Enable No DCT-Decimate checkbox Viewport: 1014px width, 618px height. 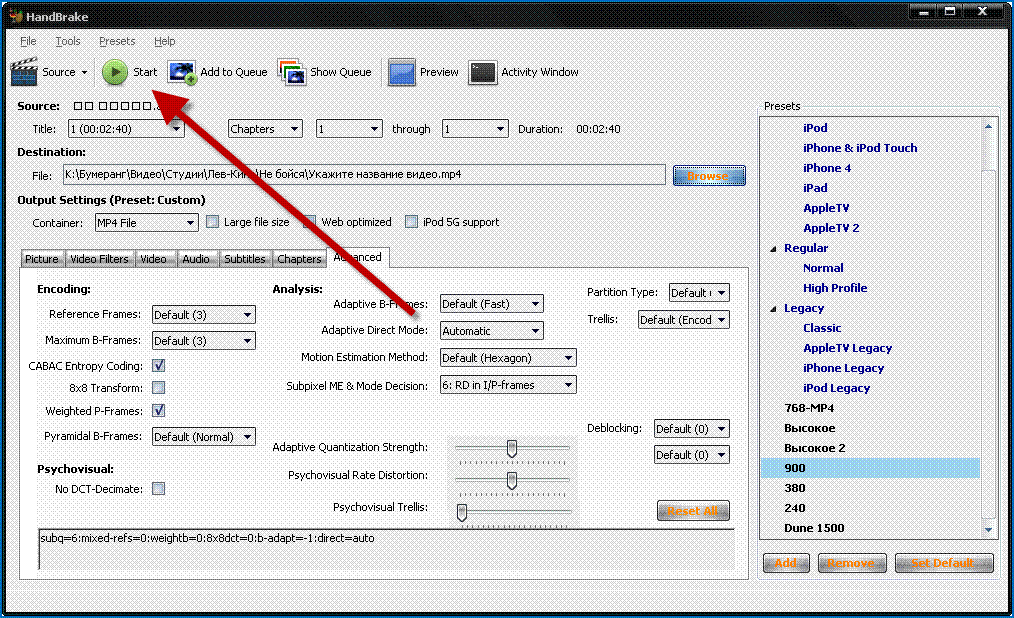pyautogui.click(x=158, y=489)
